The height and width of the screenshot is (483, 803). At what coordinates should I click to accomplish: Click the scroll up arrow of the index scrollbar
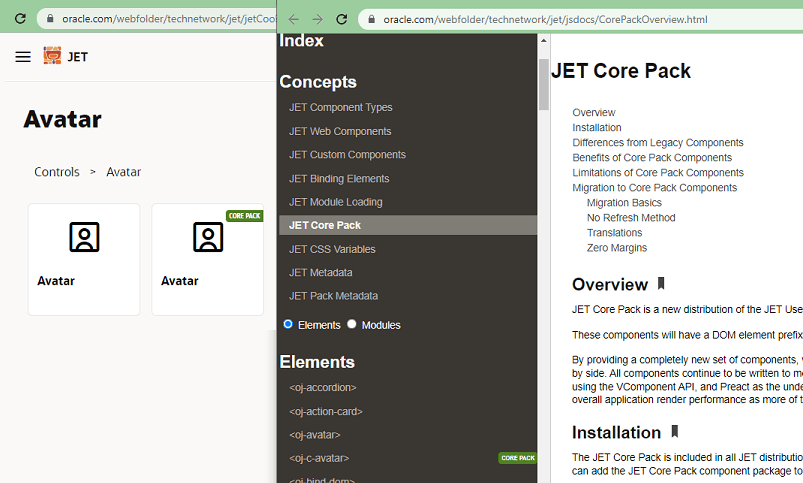(x=543, y=40)
